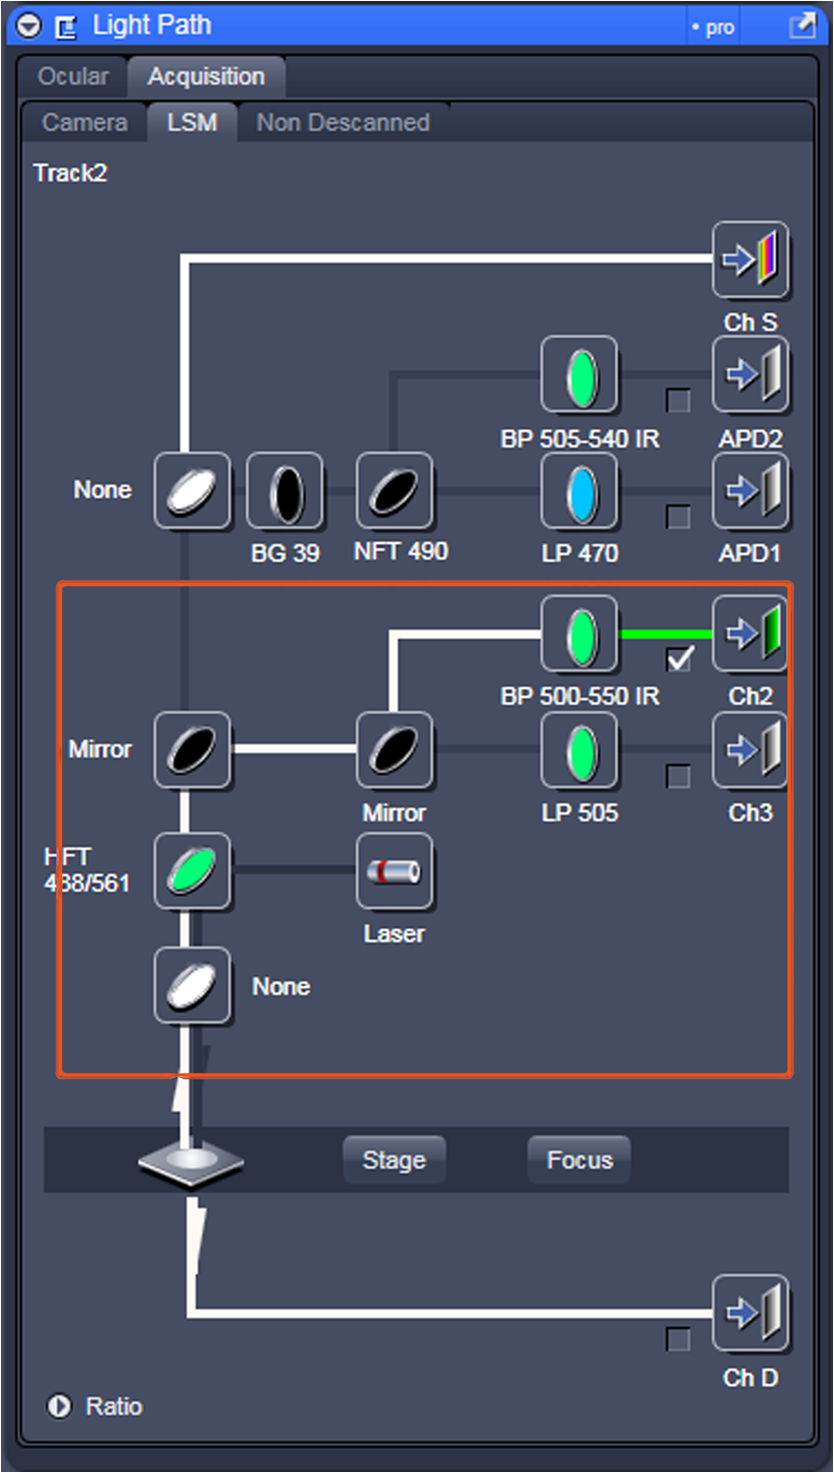Uncheck the Ch2 channel checkbox
834x1473 pixels.
pos(679,659)
